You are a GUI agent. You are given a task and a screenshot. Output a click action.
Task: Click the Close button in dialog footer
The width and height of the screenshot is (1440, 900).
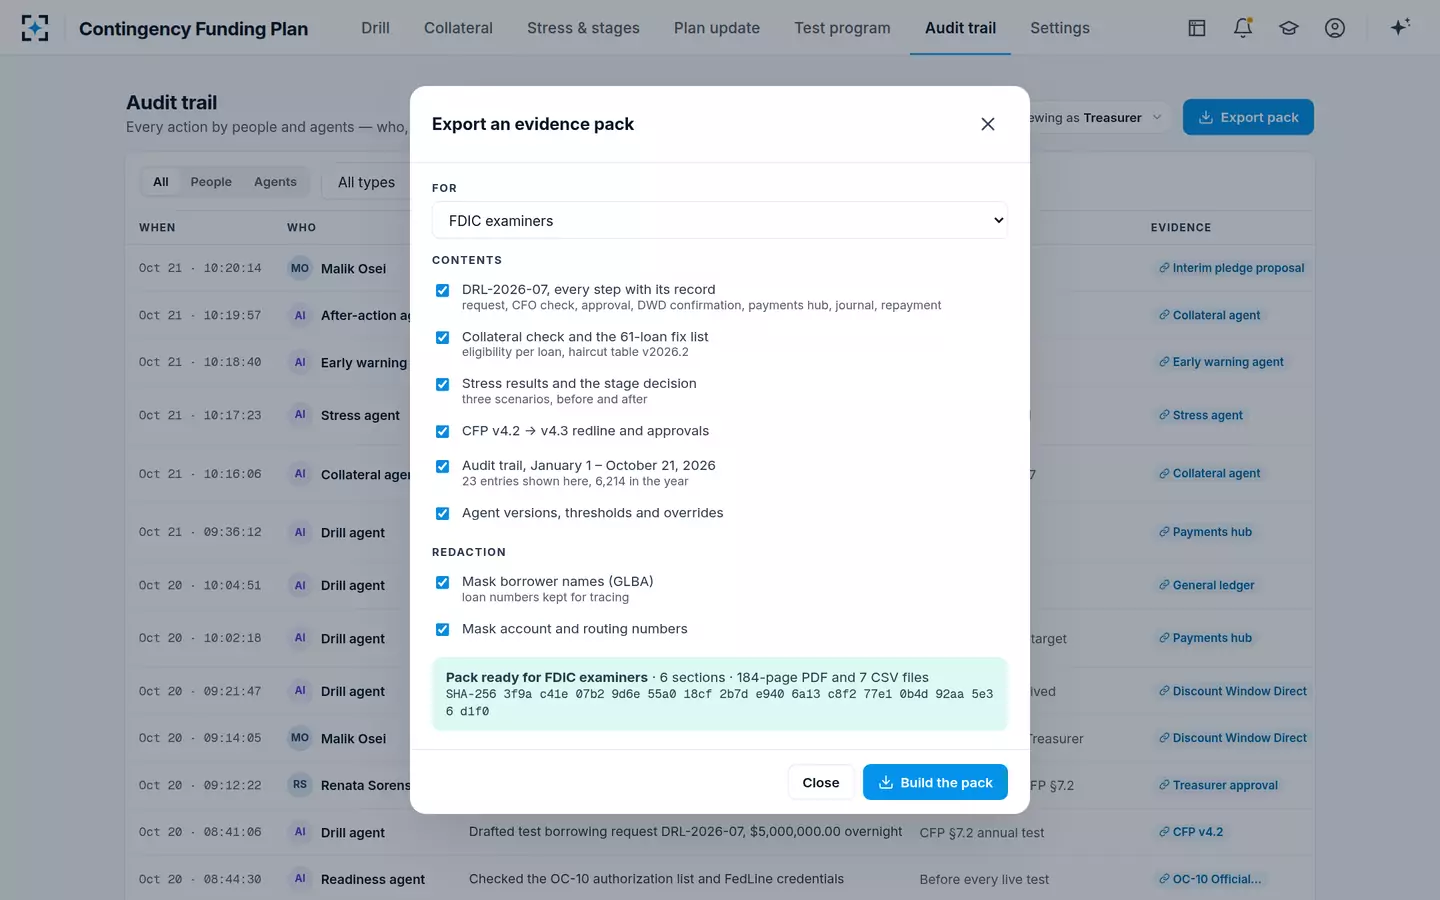821,782
